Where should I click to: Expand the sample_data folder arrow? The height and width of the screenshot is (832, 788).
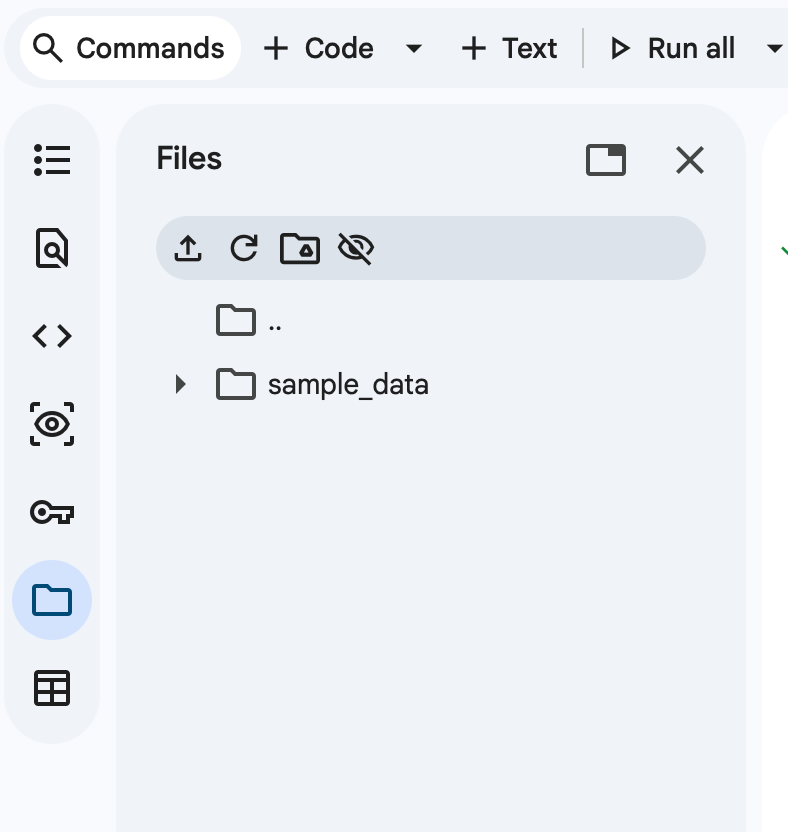tap(181, 384)
